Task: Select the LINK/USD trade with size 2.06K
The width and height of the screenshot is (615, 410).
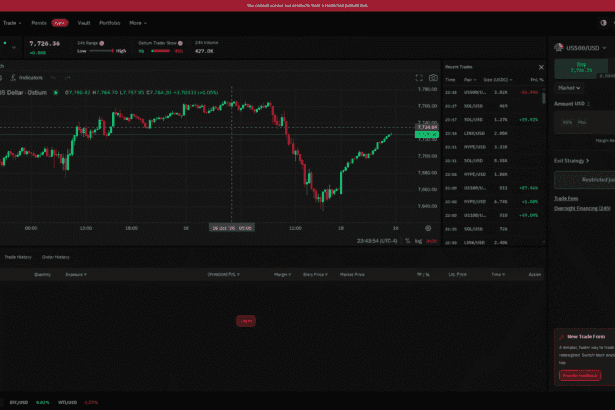Action: [x=493, y=133]
